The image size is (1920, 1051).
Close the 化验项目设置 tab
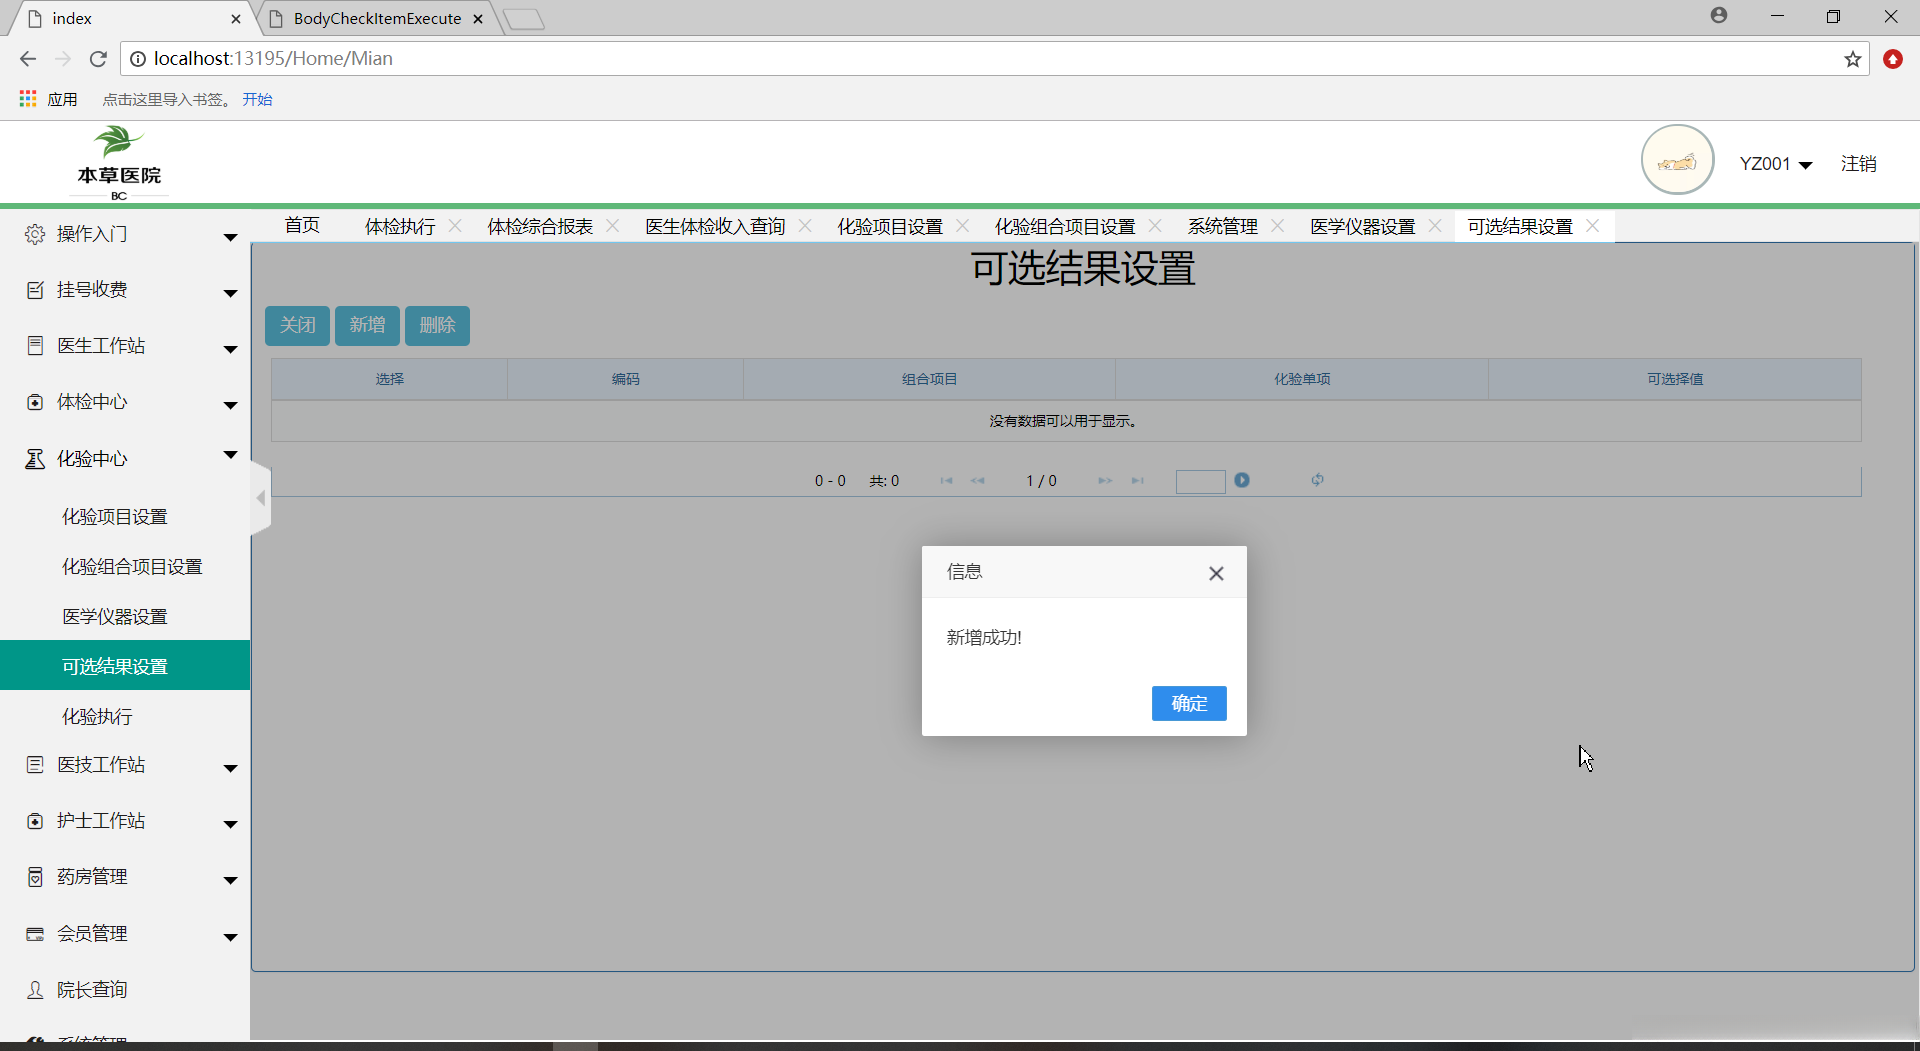[x=963, y=226]
